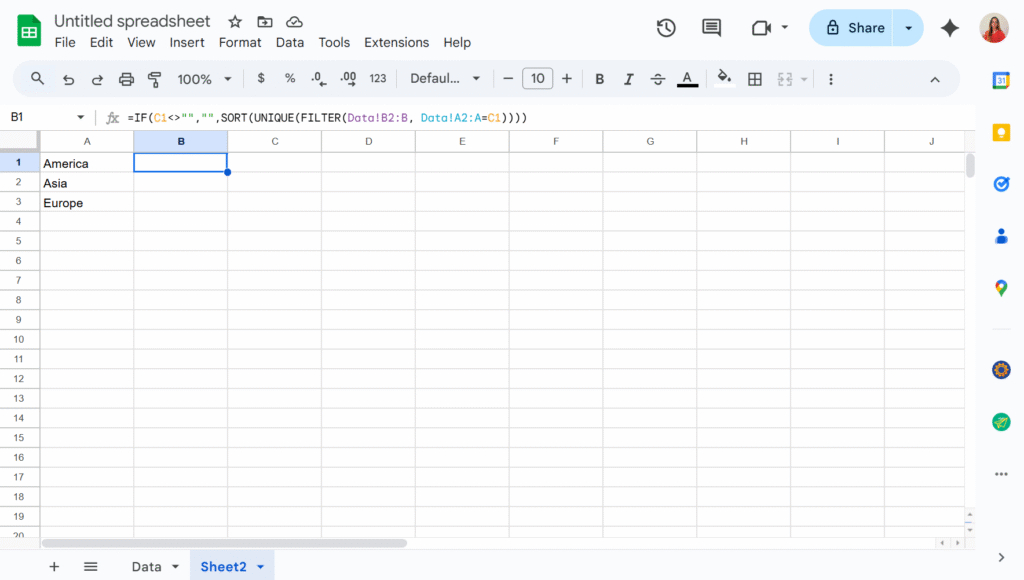Open Google Maps side panel icon

(1001, 288)
